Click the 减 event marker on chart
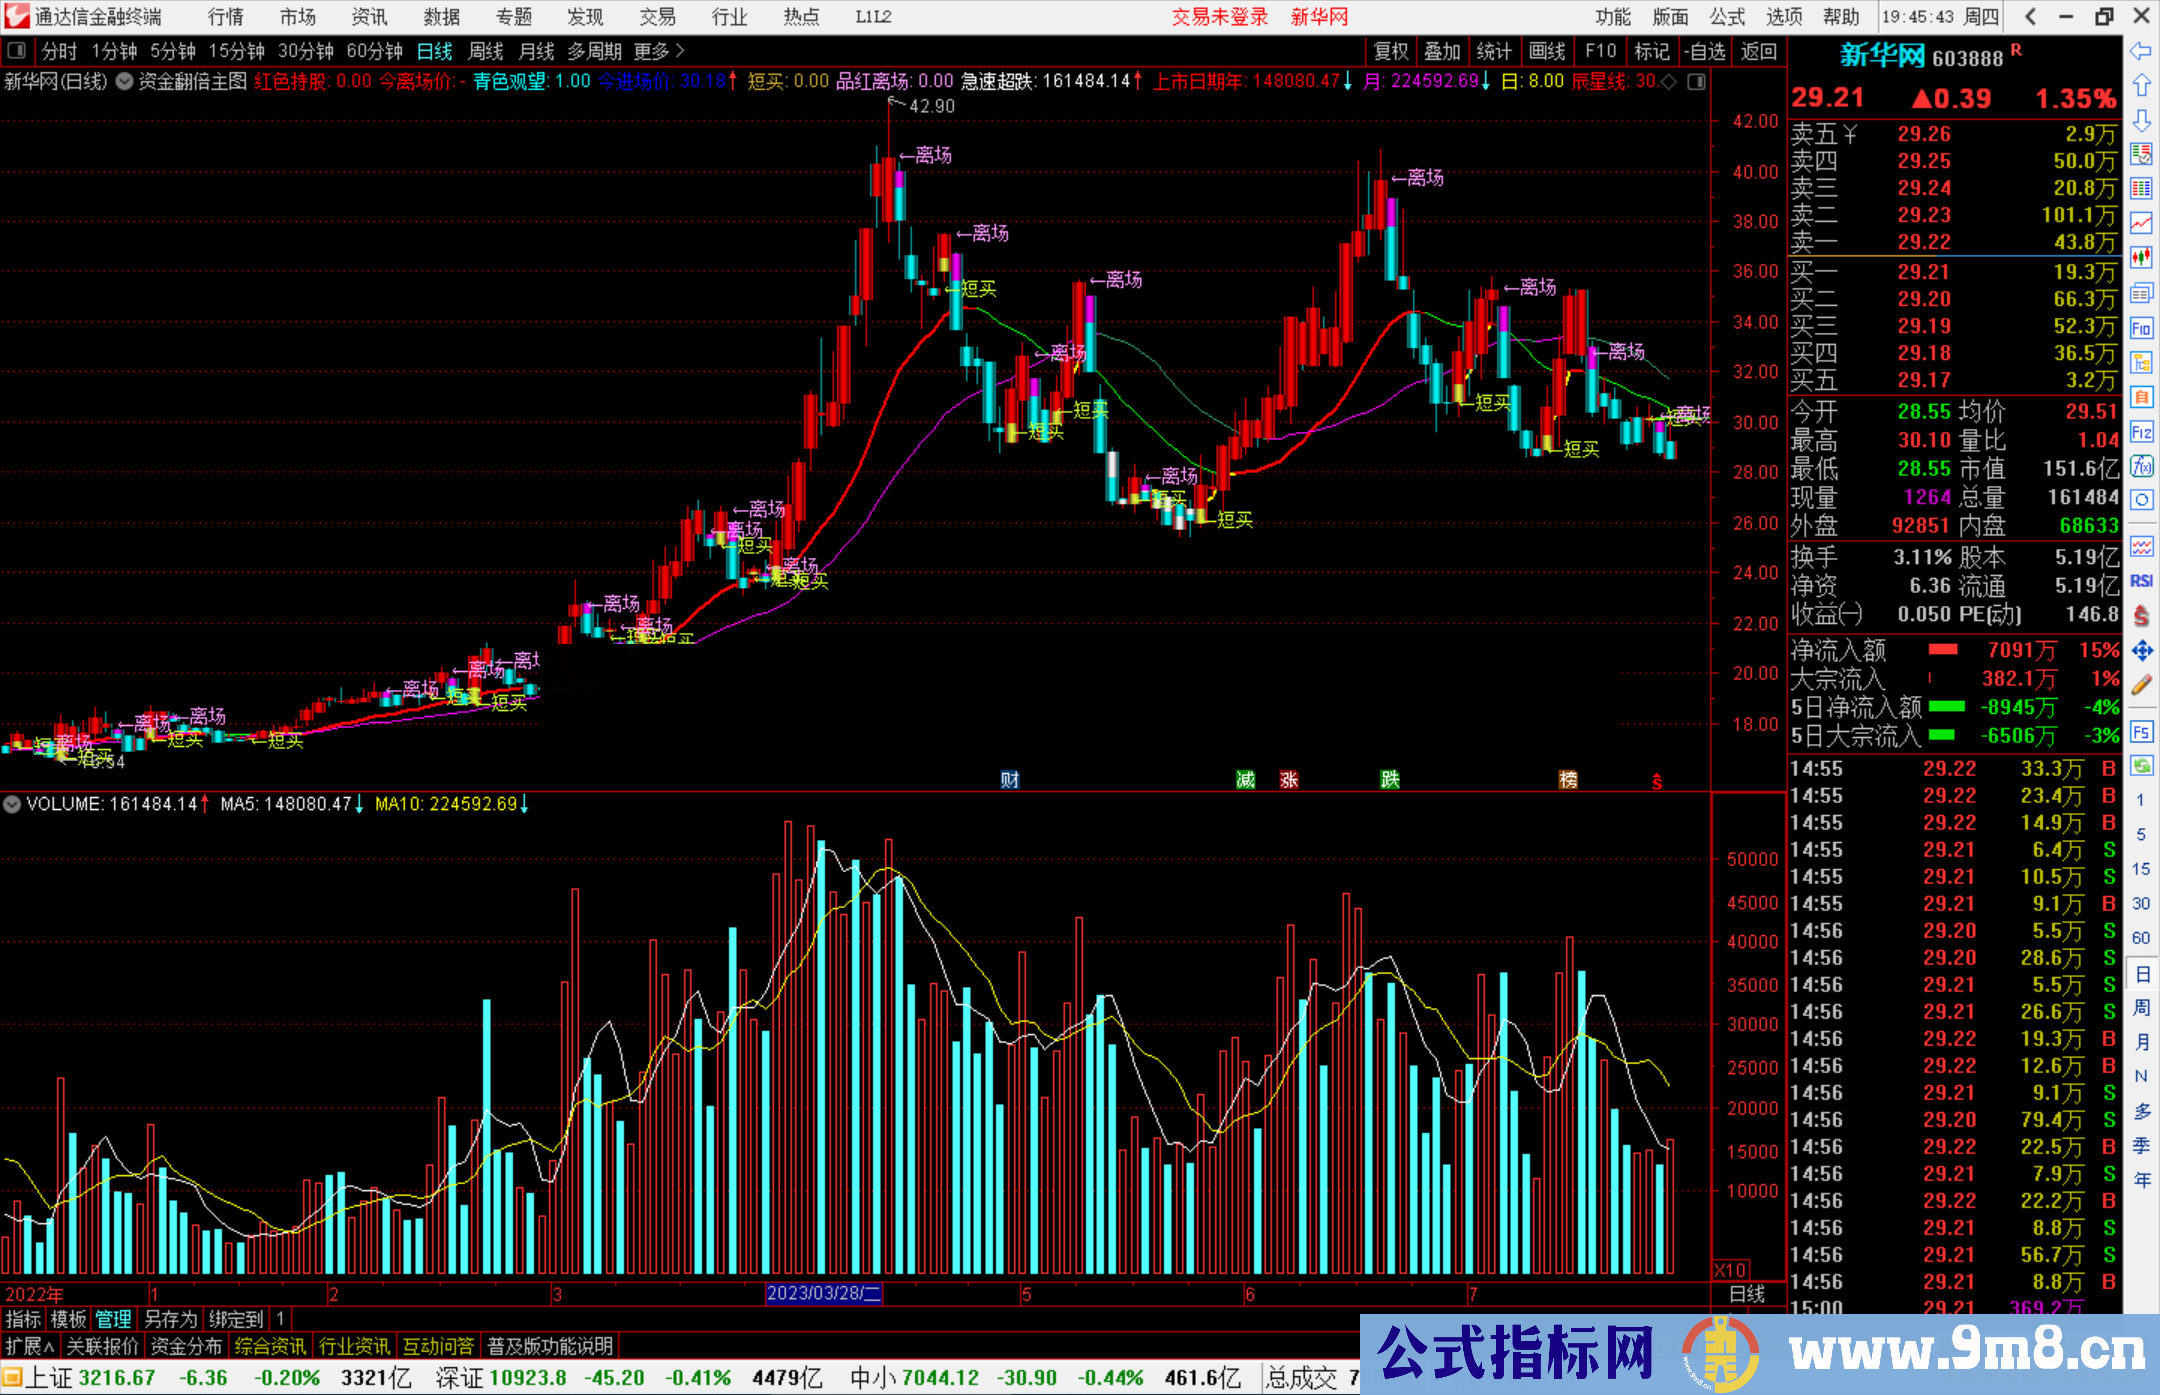This screenshot has width=2160, height=1395. [x=1245, y=779]
